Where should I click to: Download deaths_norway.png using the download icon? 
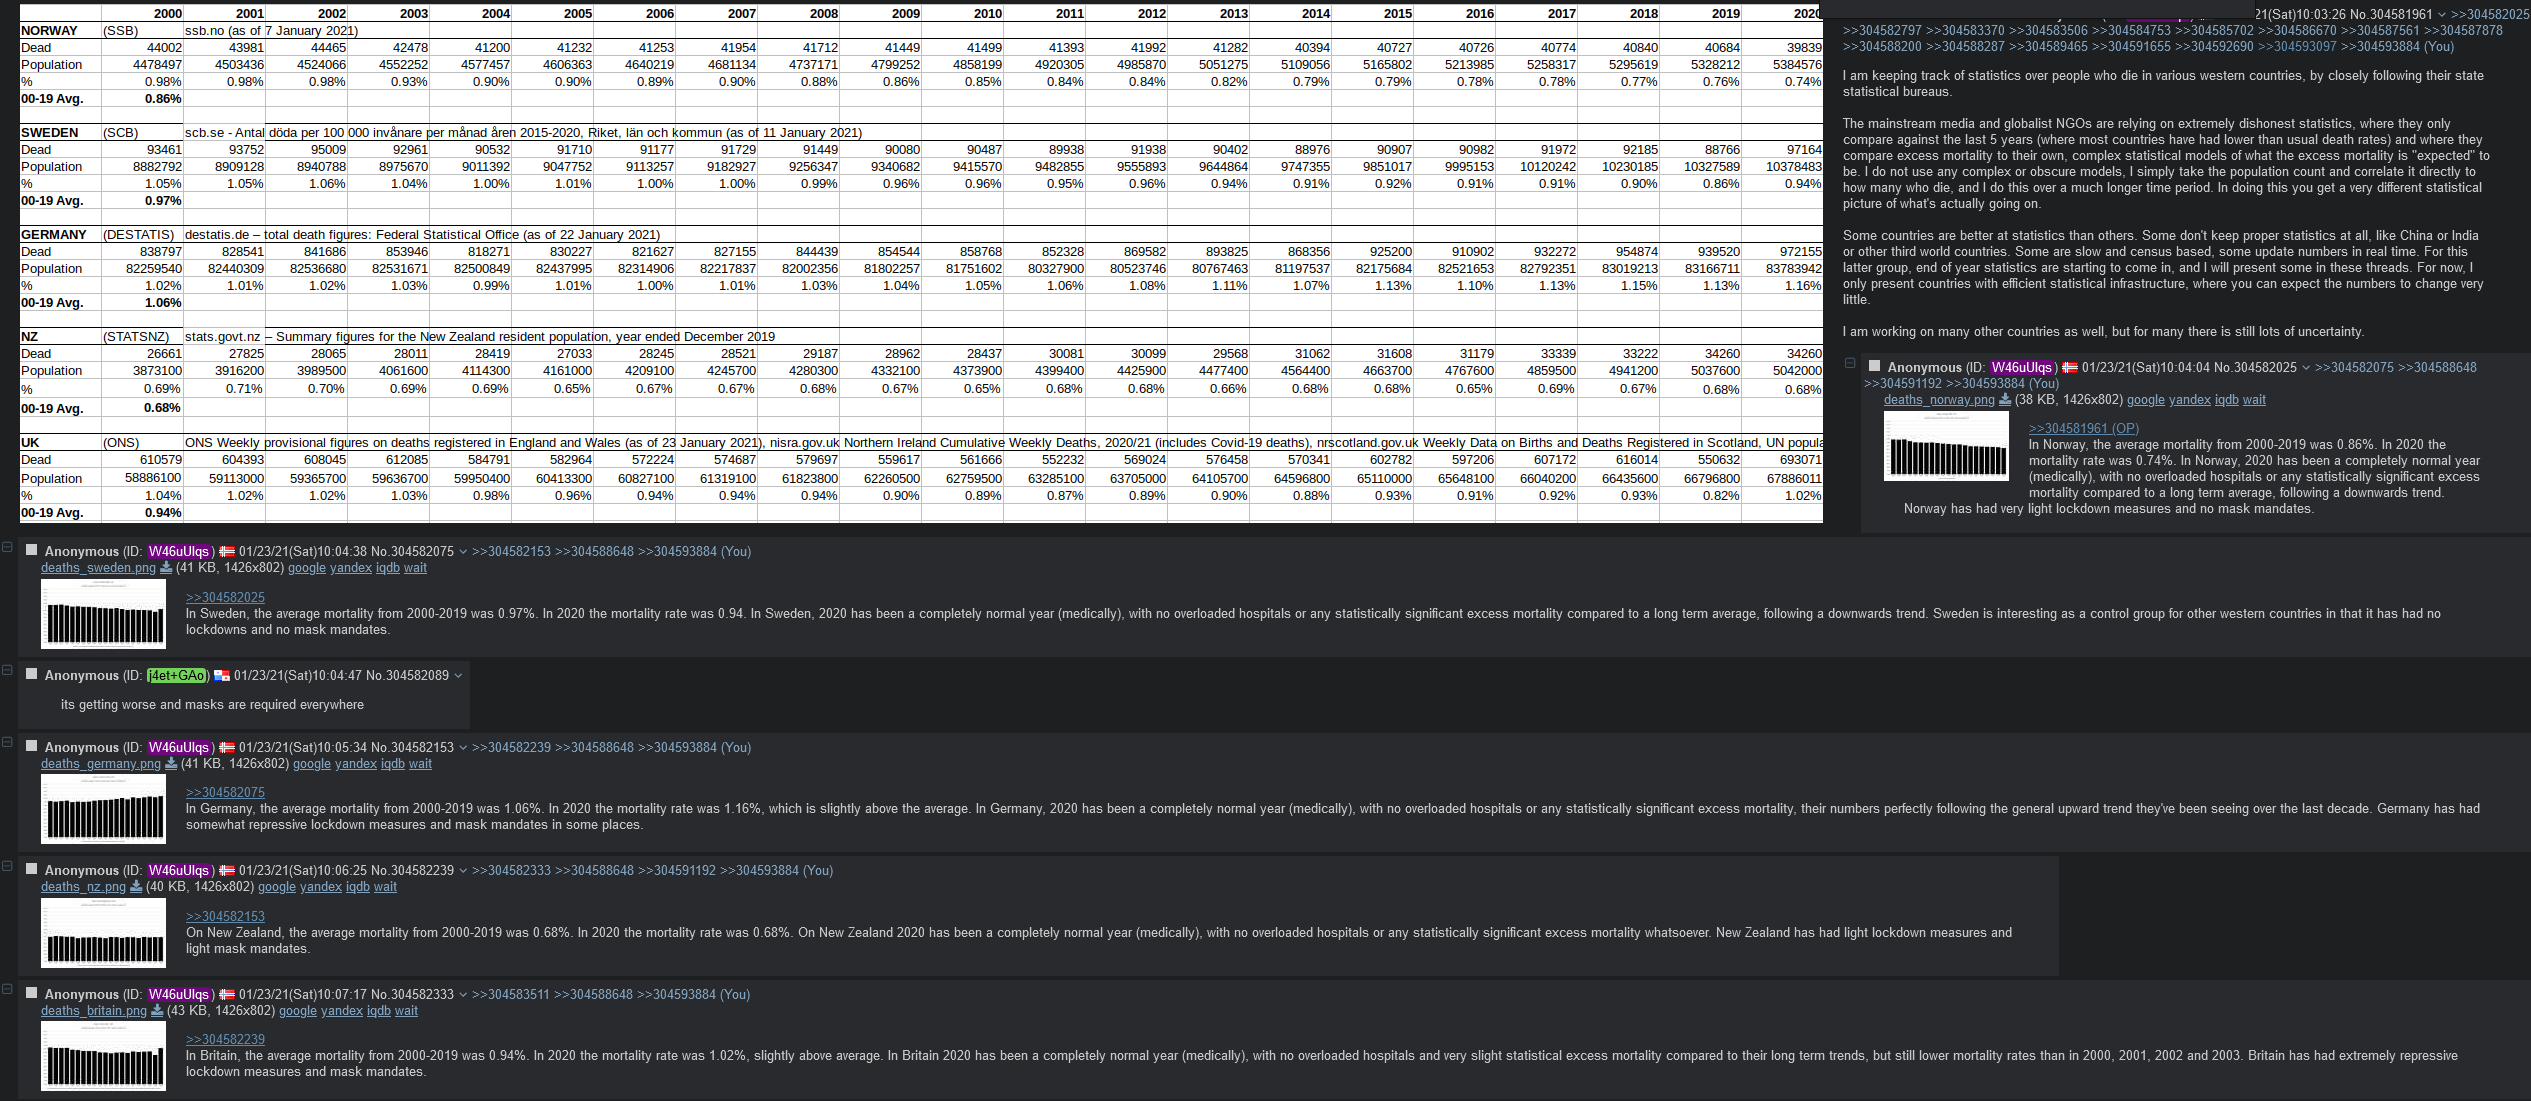2005,400
